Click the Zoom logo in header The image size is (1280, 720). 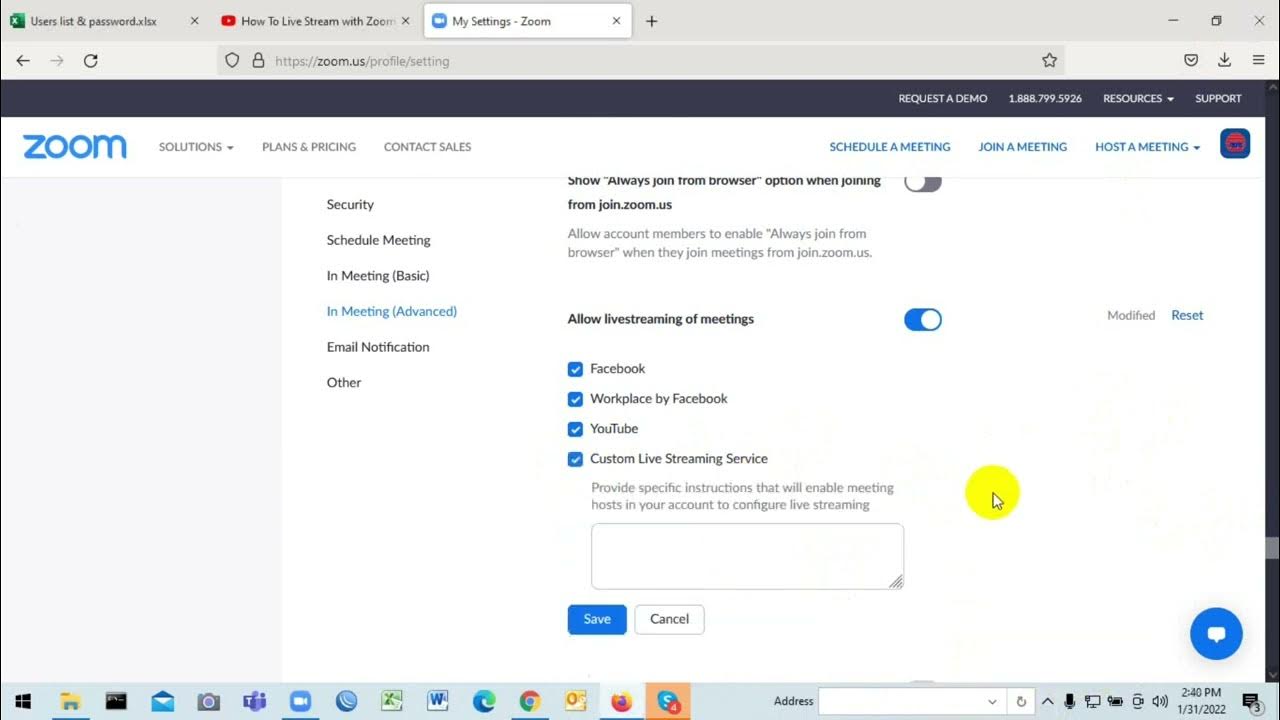point(75,147)
